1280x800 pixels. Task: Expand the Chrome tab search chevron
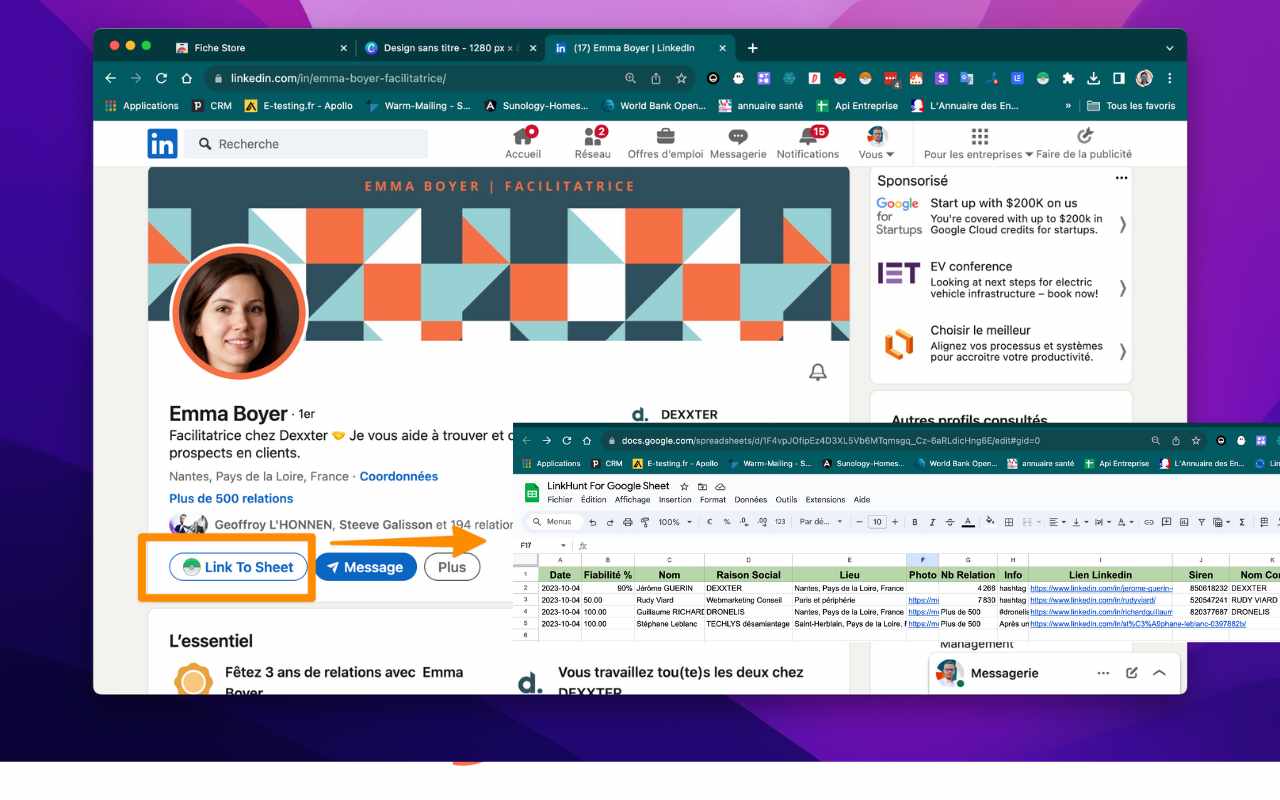click(1169, 48)
